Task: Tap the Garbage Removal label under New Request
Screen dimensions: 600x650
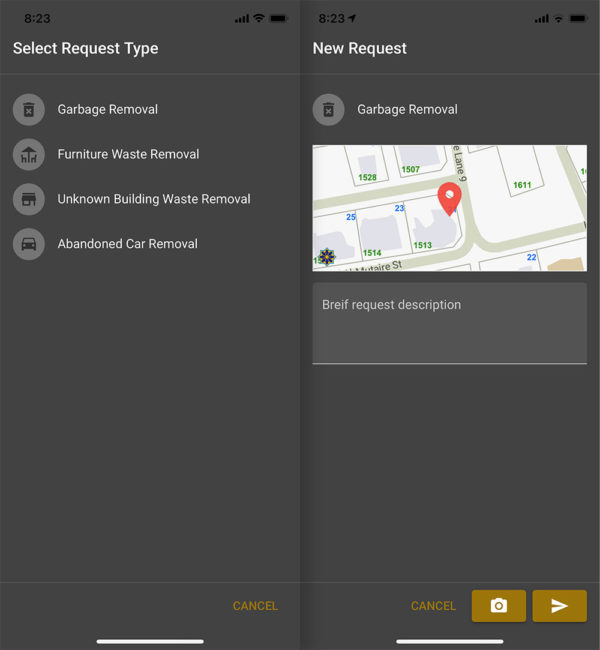Action: 407,109
